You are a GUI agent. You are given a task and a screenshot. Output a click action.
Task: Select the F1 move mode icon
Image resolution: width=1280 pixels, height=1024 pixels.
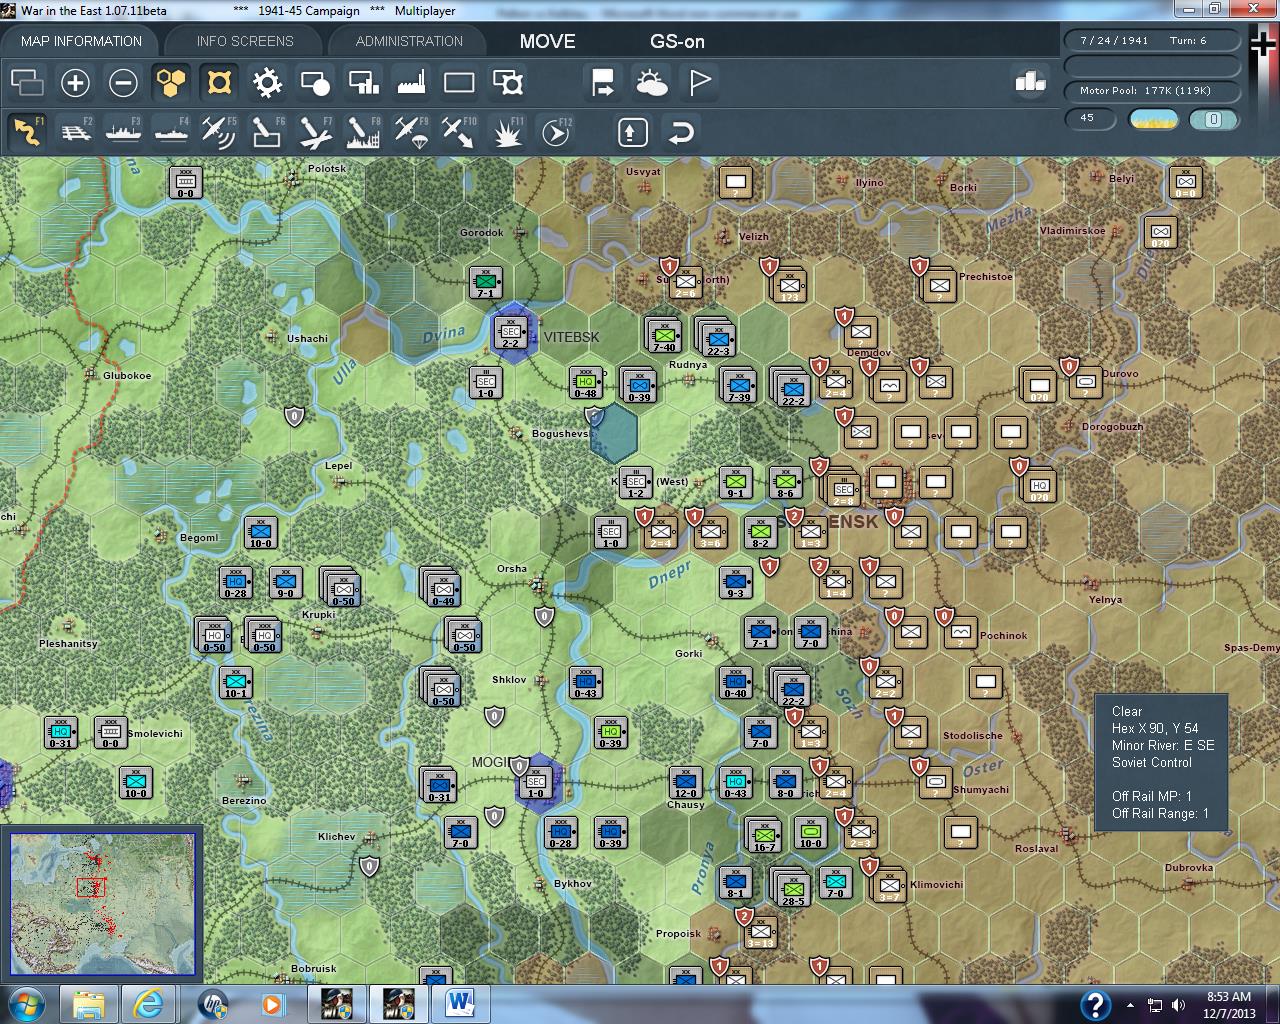tap(27, 131)
